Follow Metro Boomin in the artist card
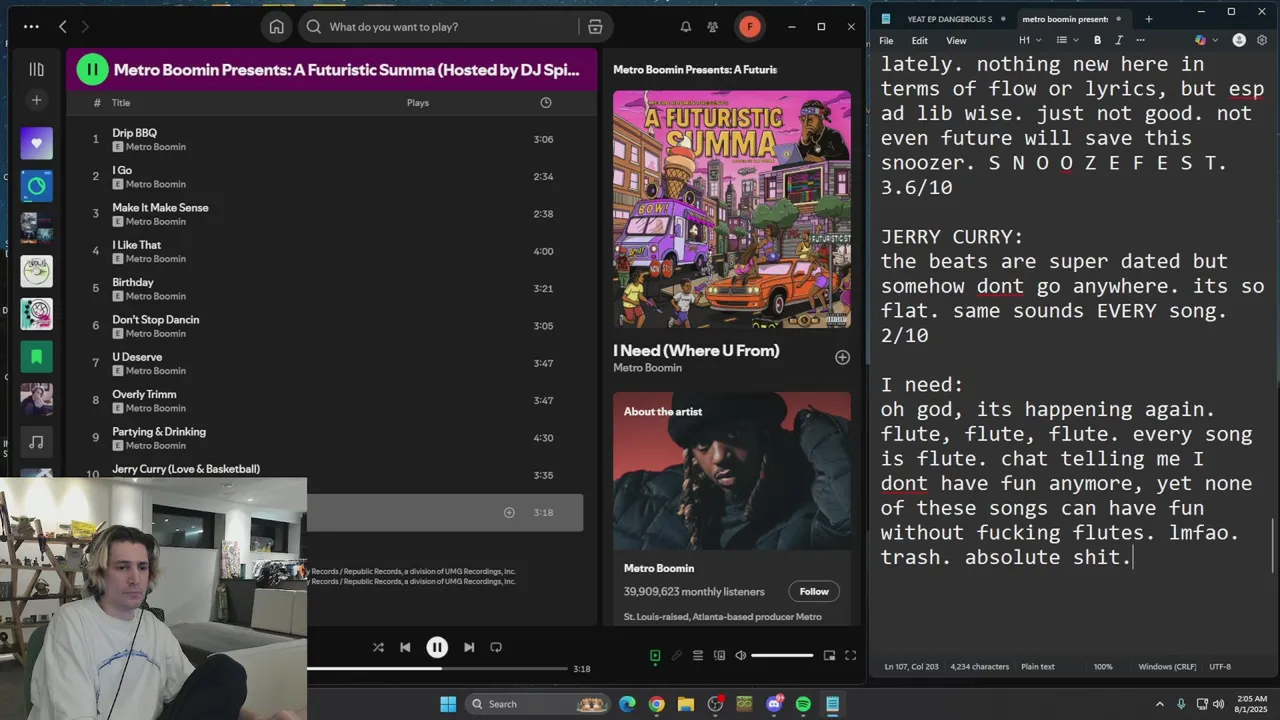This screenshot has height=720, width=1280. tap(814, 592)
